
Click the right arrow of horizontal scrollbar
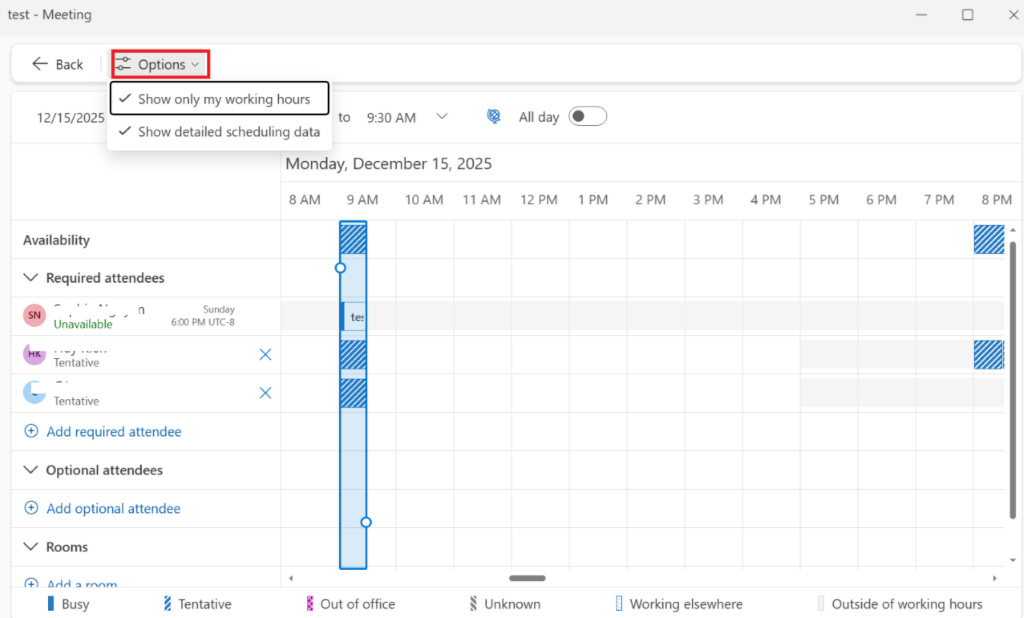point(995,578)
